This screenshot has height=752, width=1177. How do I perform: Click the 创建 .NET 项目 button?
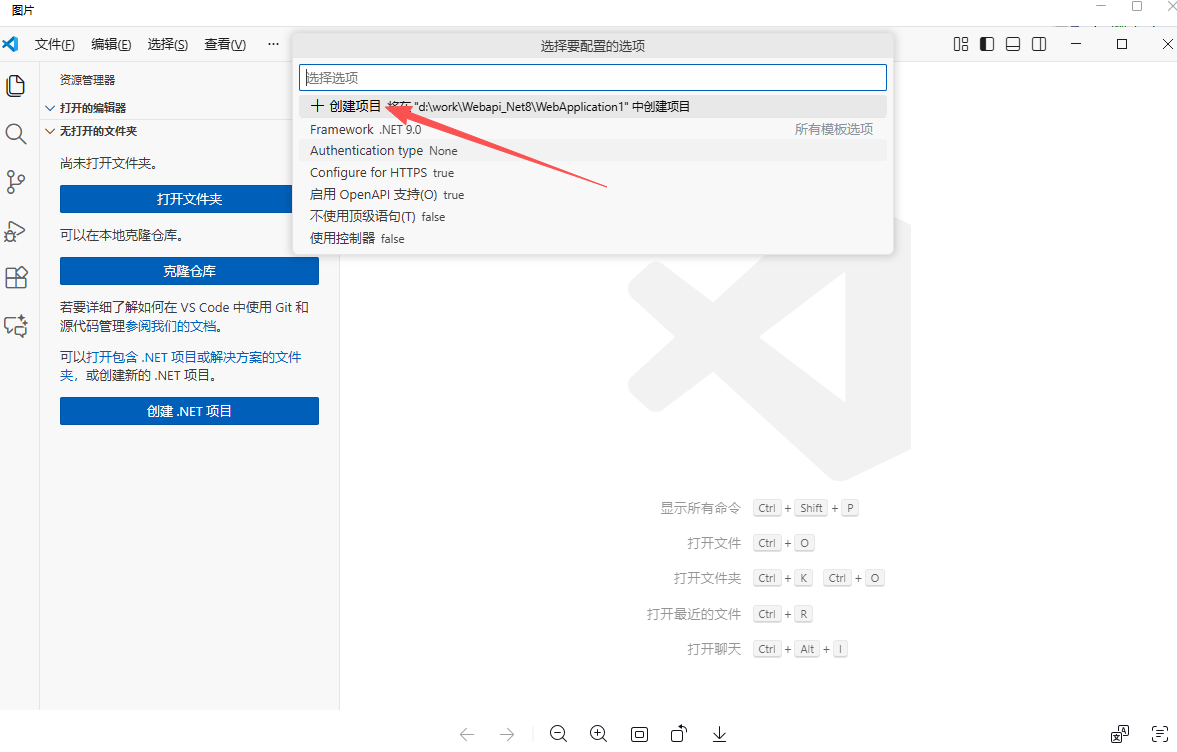coord(189,411)
